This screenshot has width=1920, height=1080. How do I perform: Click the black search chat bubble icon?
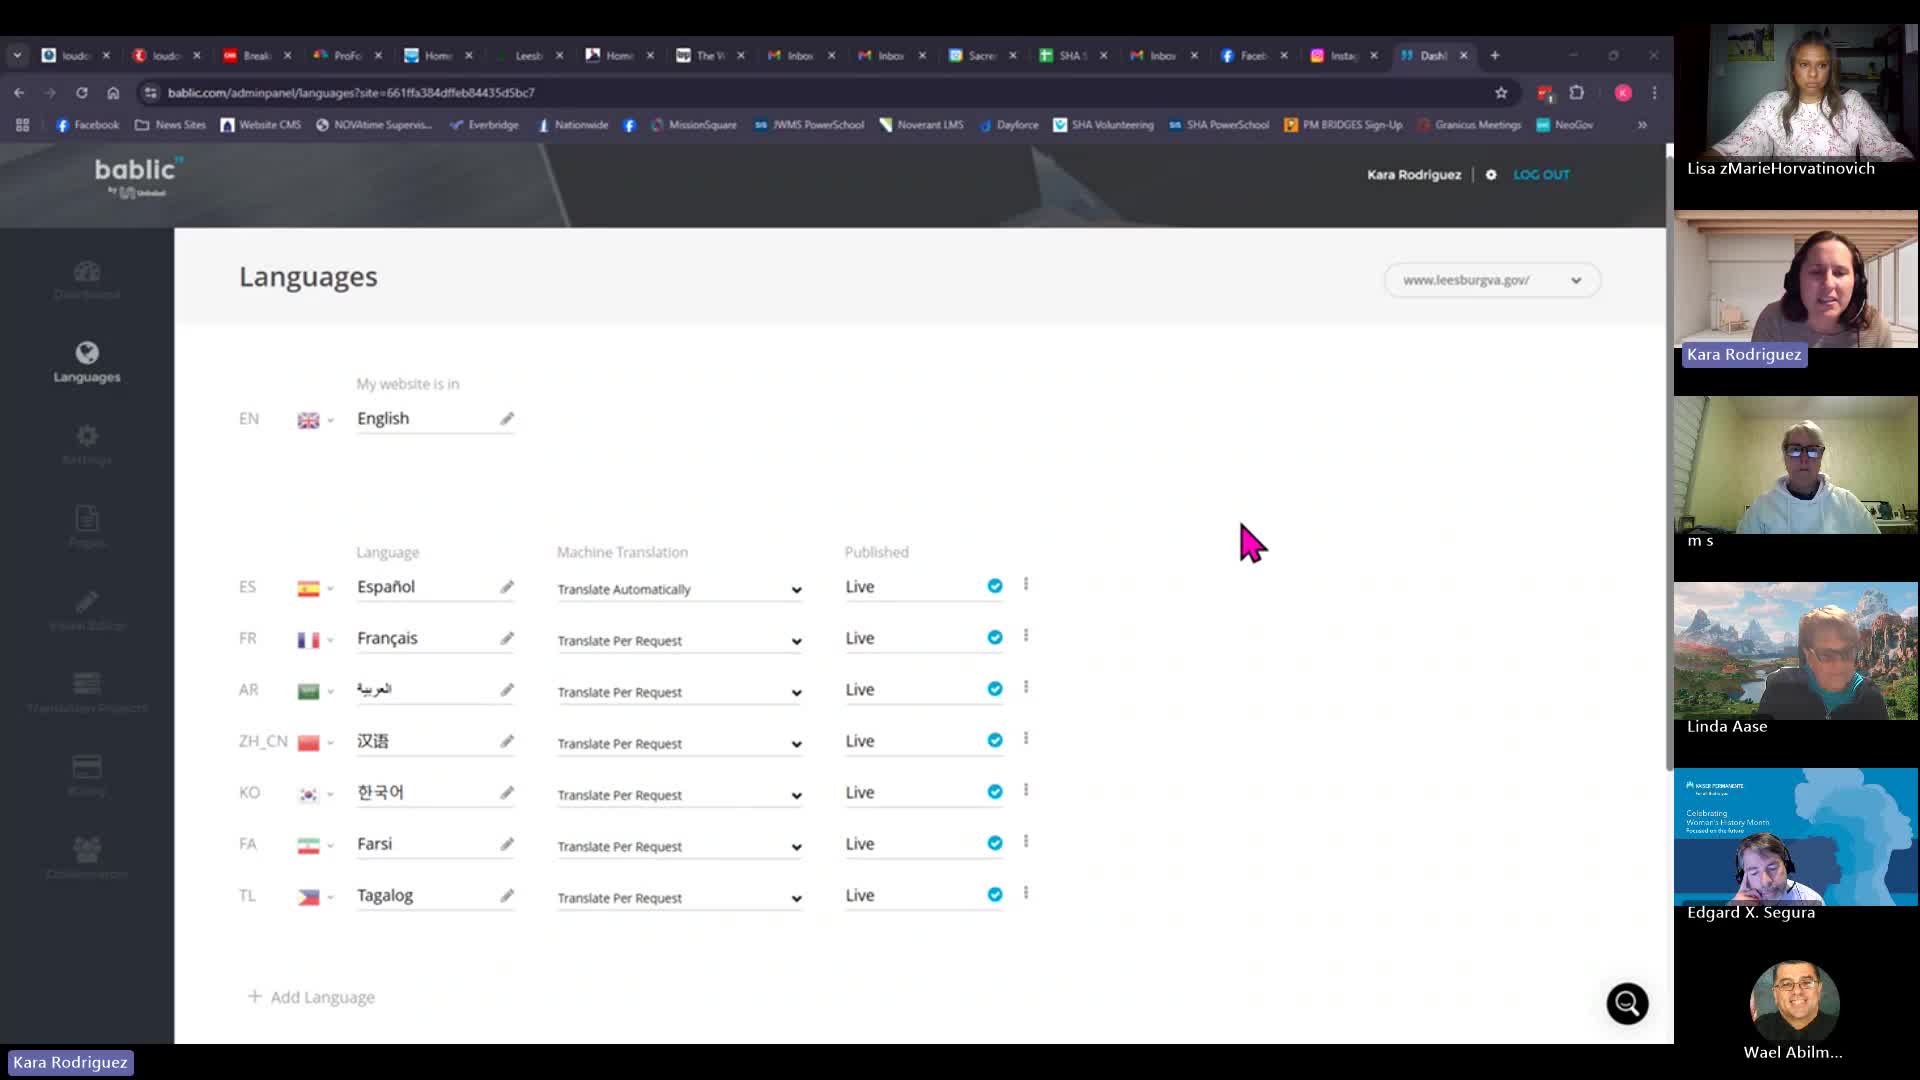[1627, 1003]
